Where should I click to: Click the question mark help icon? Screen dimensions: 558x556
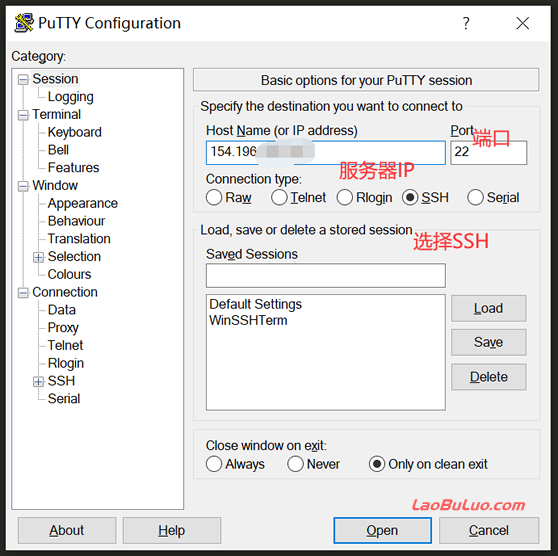click(466, 23)
